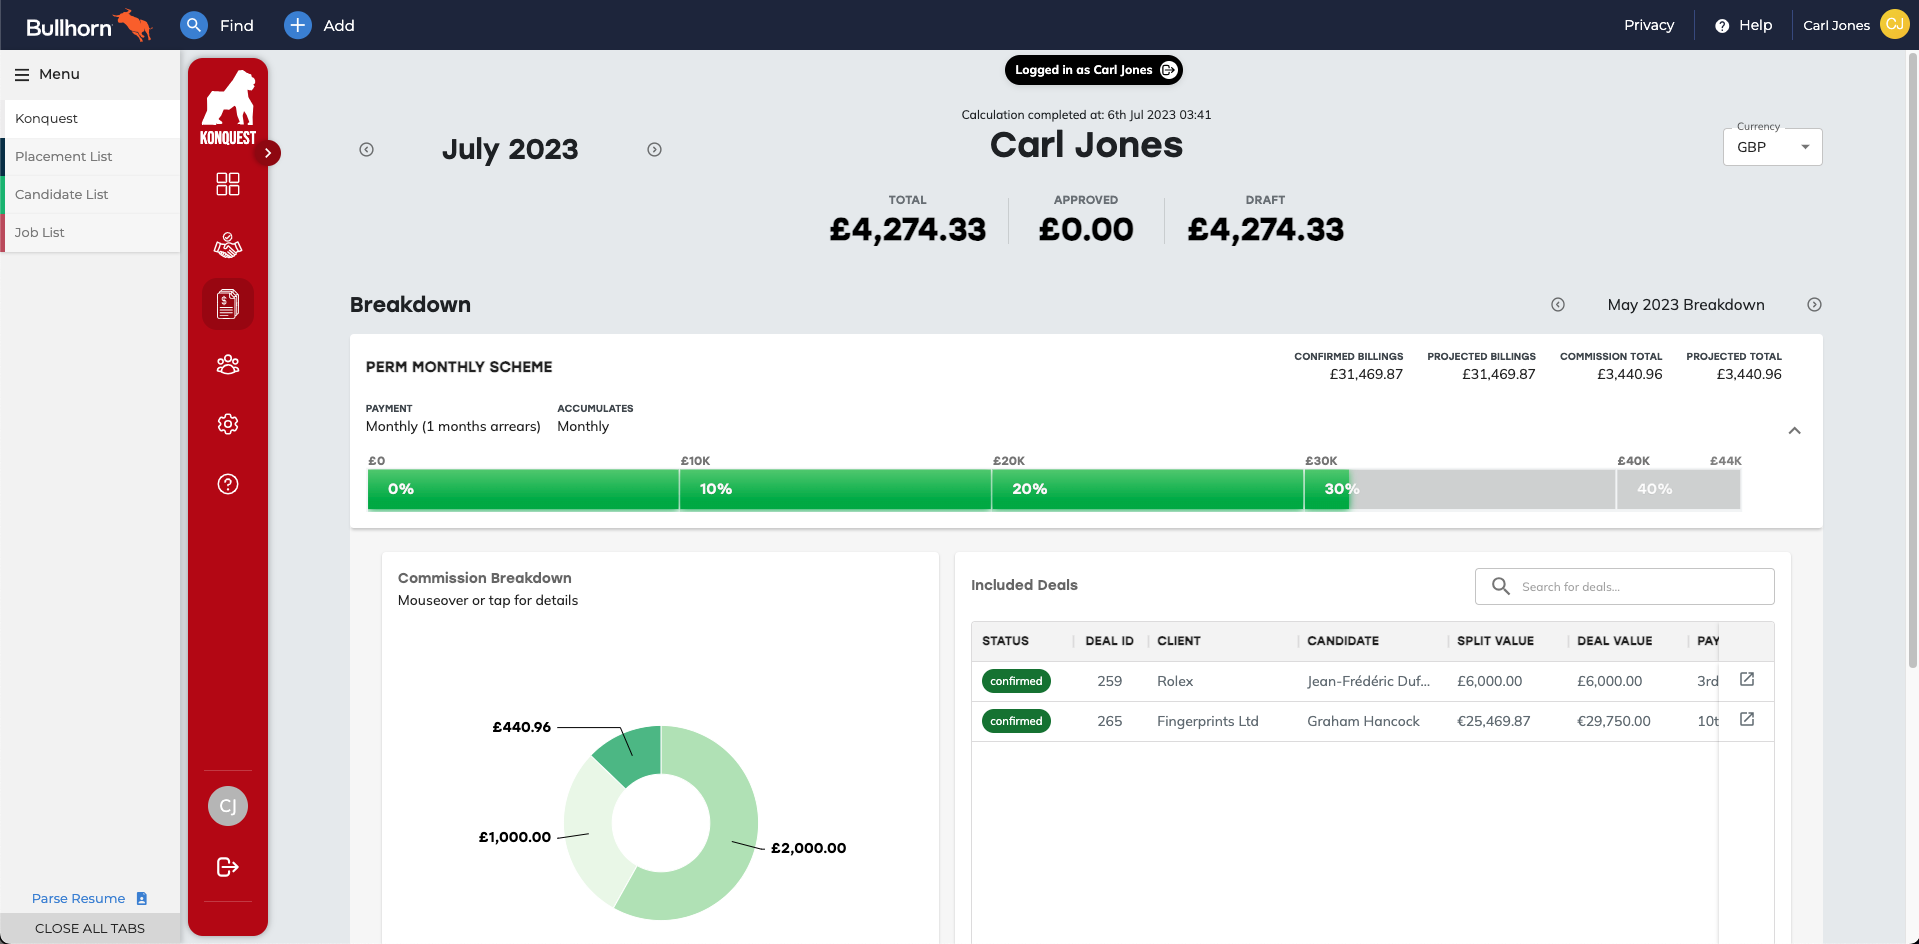Collapse the Perm Monthly Scheme panel
The width and height of the screenshot is (1919, 944).
click(x=1794, y=431)
